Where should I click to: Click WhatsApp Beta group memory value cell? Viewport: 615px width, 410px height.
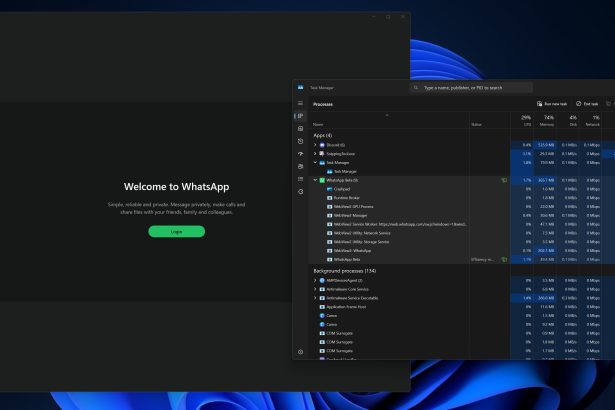(x=545, y=180)
